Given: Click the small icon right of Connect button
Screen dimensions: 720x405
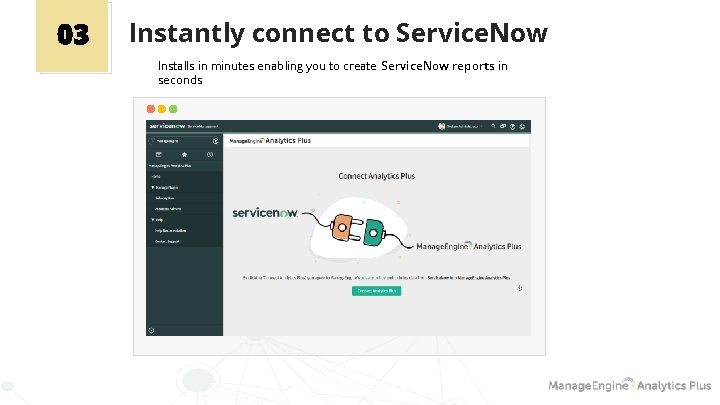Looking at the screenshot, I should (520, 288).
